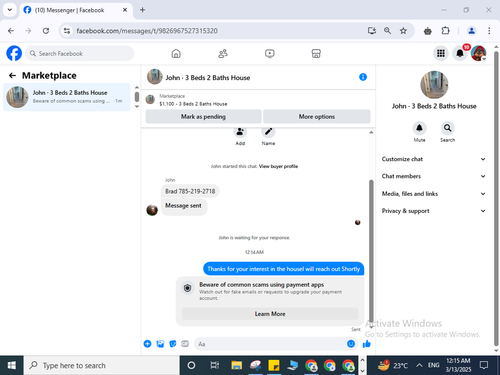This screenshot has height=375, width=500.
Task: Expand the Customize chat section
Action: tap(433, 159)
